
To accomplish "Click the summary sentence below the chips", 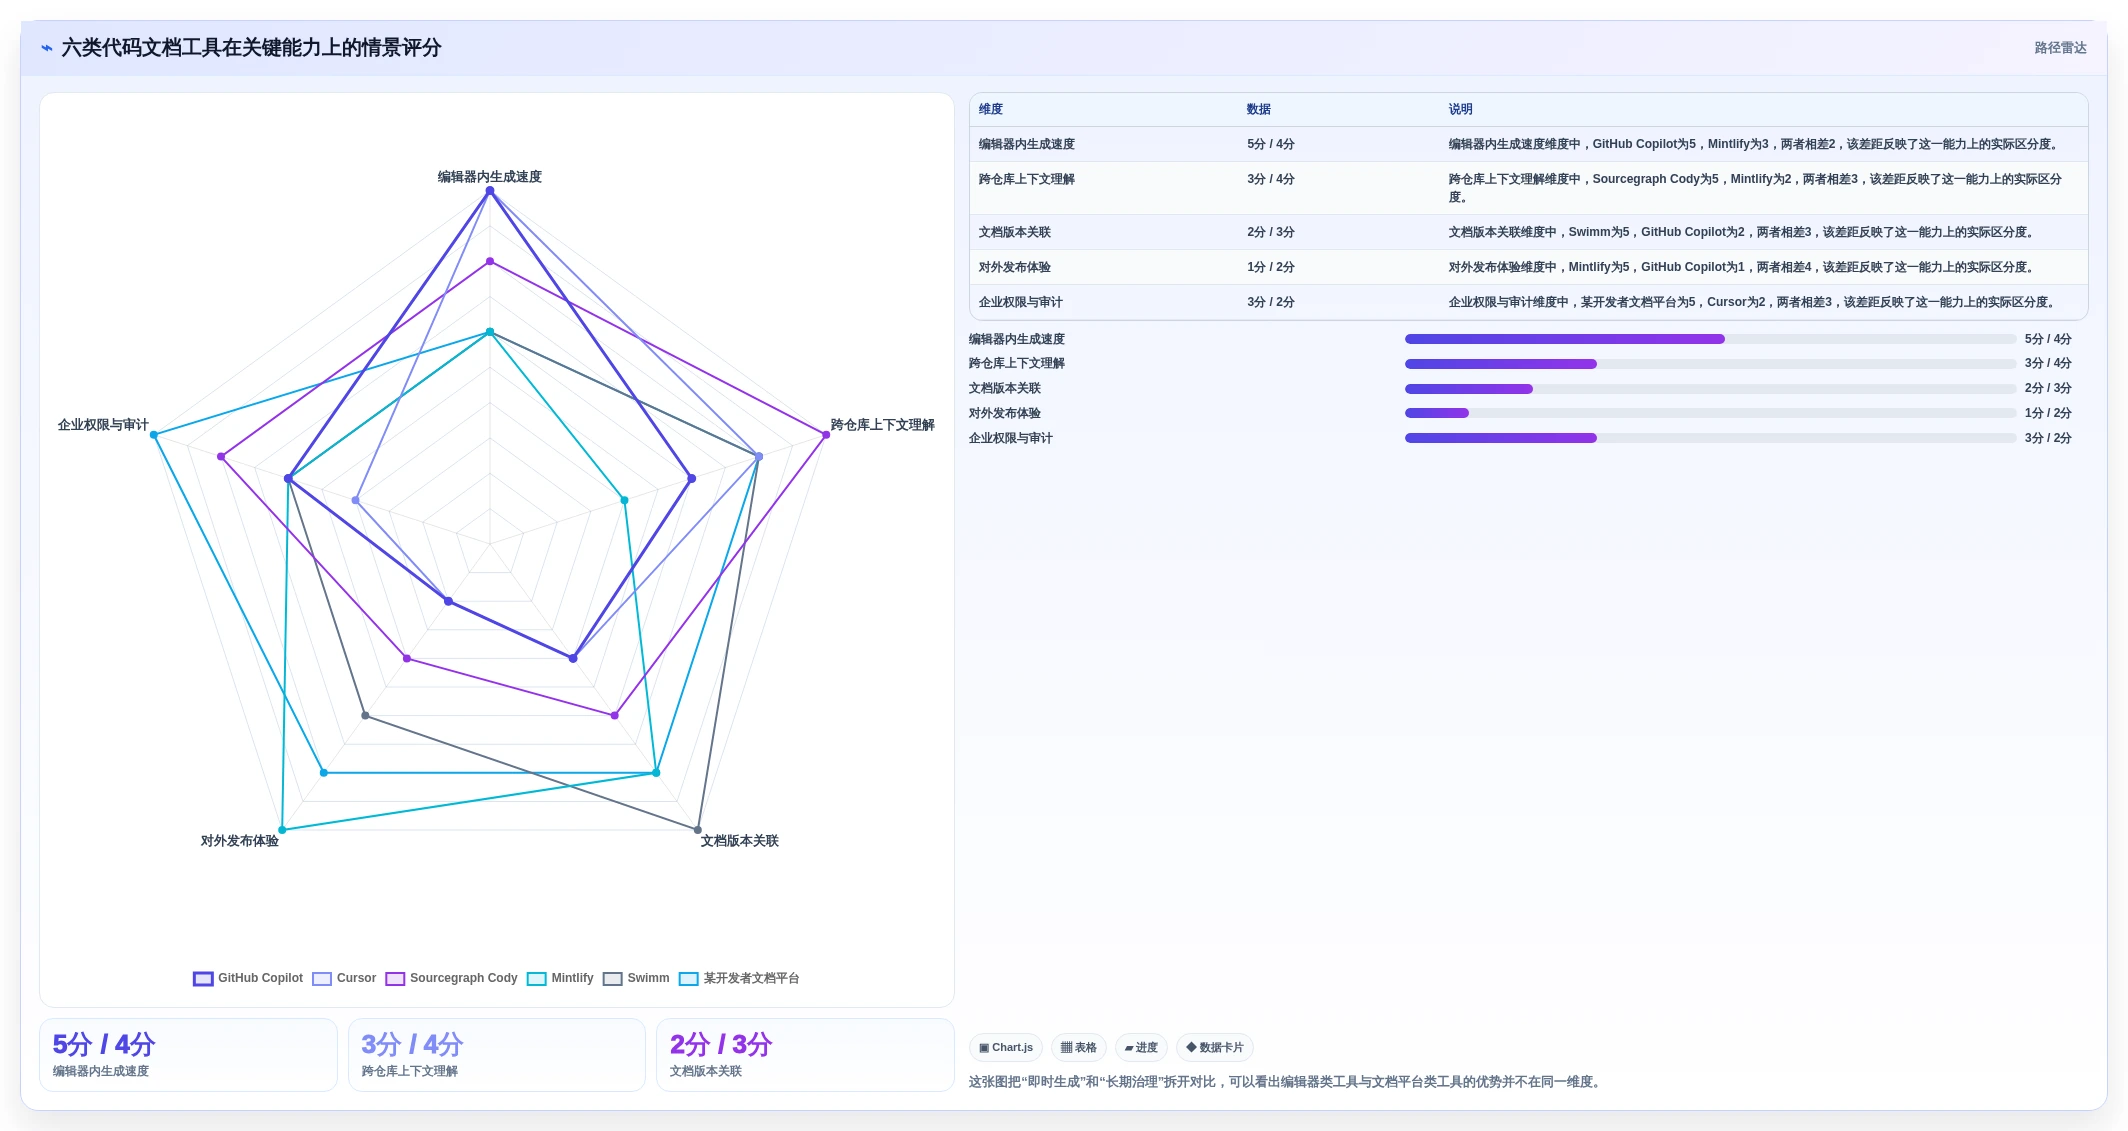I will [1287, 1082].
